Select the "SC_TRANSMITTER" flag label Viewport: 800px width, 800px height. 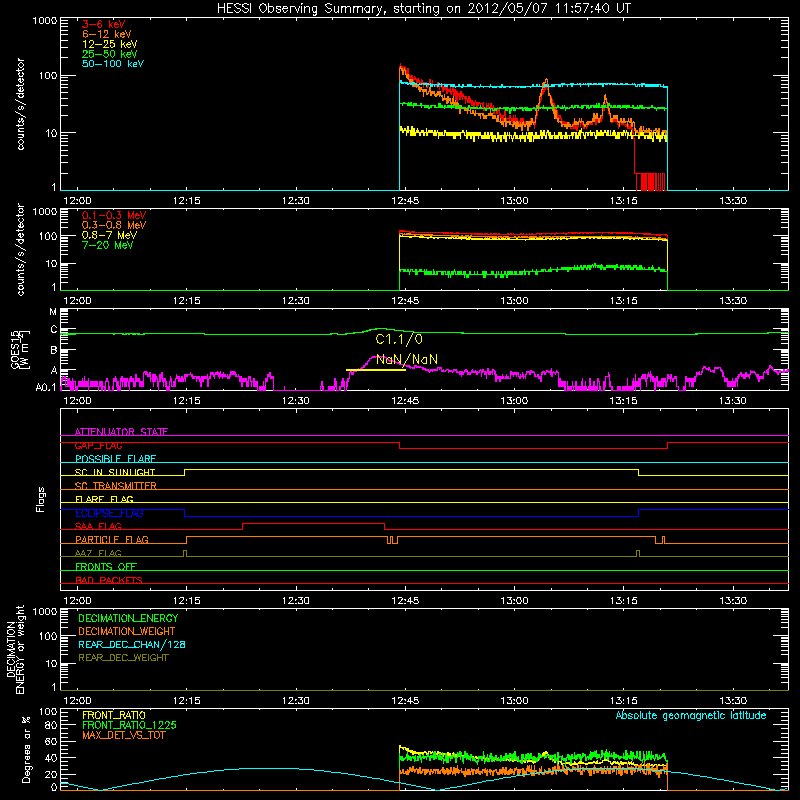[116, 485]
